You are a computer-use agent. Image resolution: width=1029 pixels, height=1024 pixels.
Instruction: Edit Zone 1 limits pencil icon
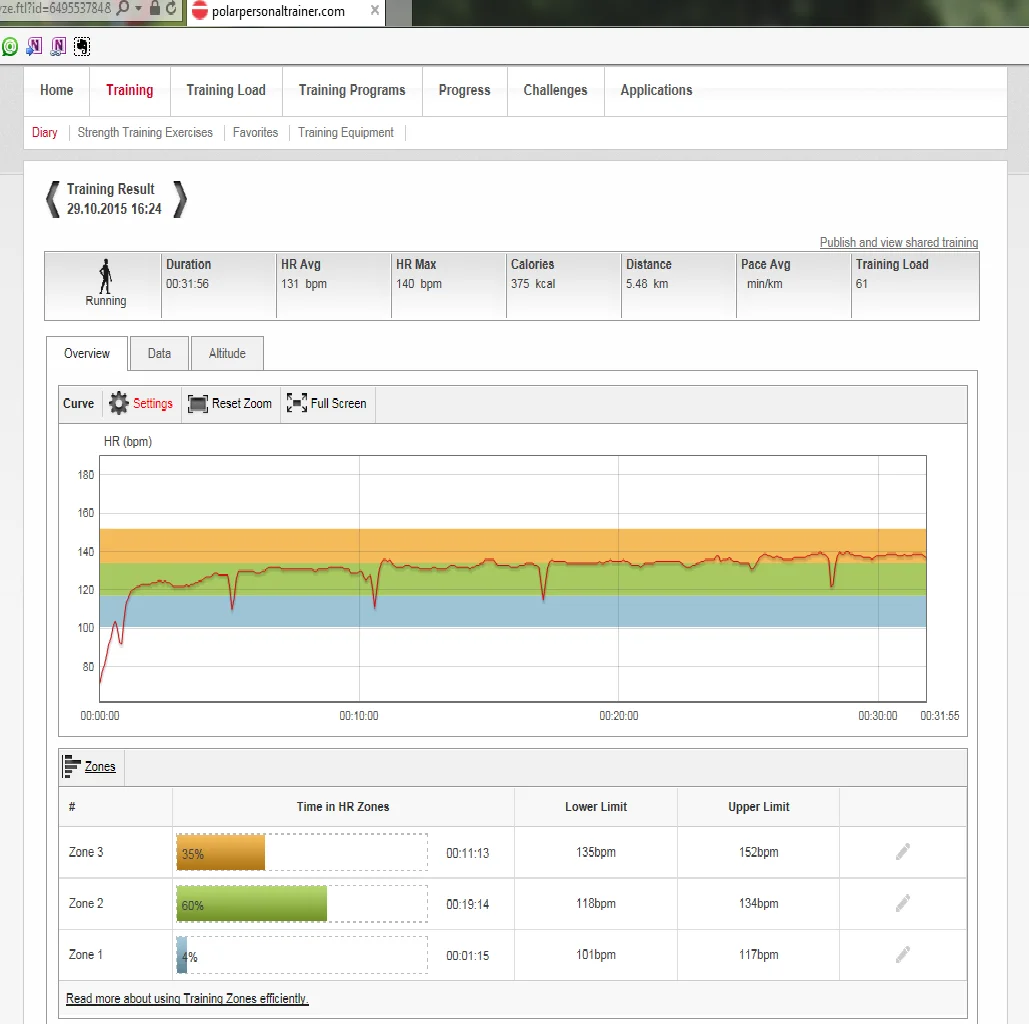pos(903,954)
